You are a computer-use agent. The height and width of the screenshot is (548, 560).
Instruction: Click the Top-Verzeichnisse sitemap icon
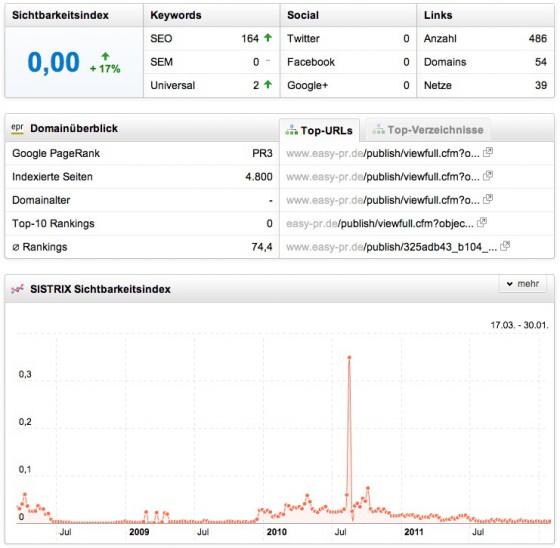tap(378, 129)
